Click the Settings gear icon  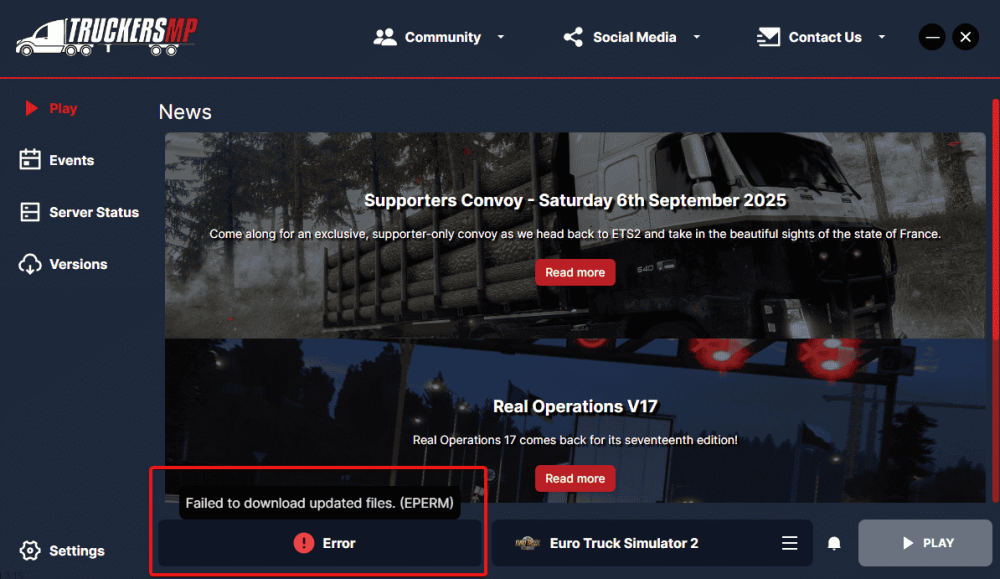30,551
